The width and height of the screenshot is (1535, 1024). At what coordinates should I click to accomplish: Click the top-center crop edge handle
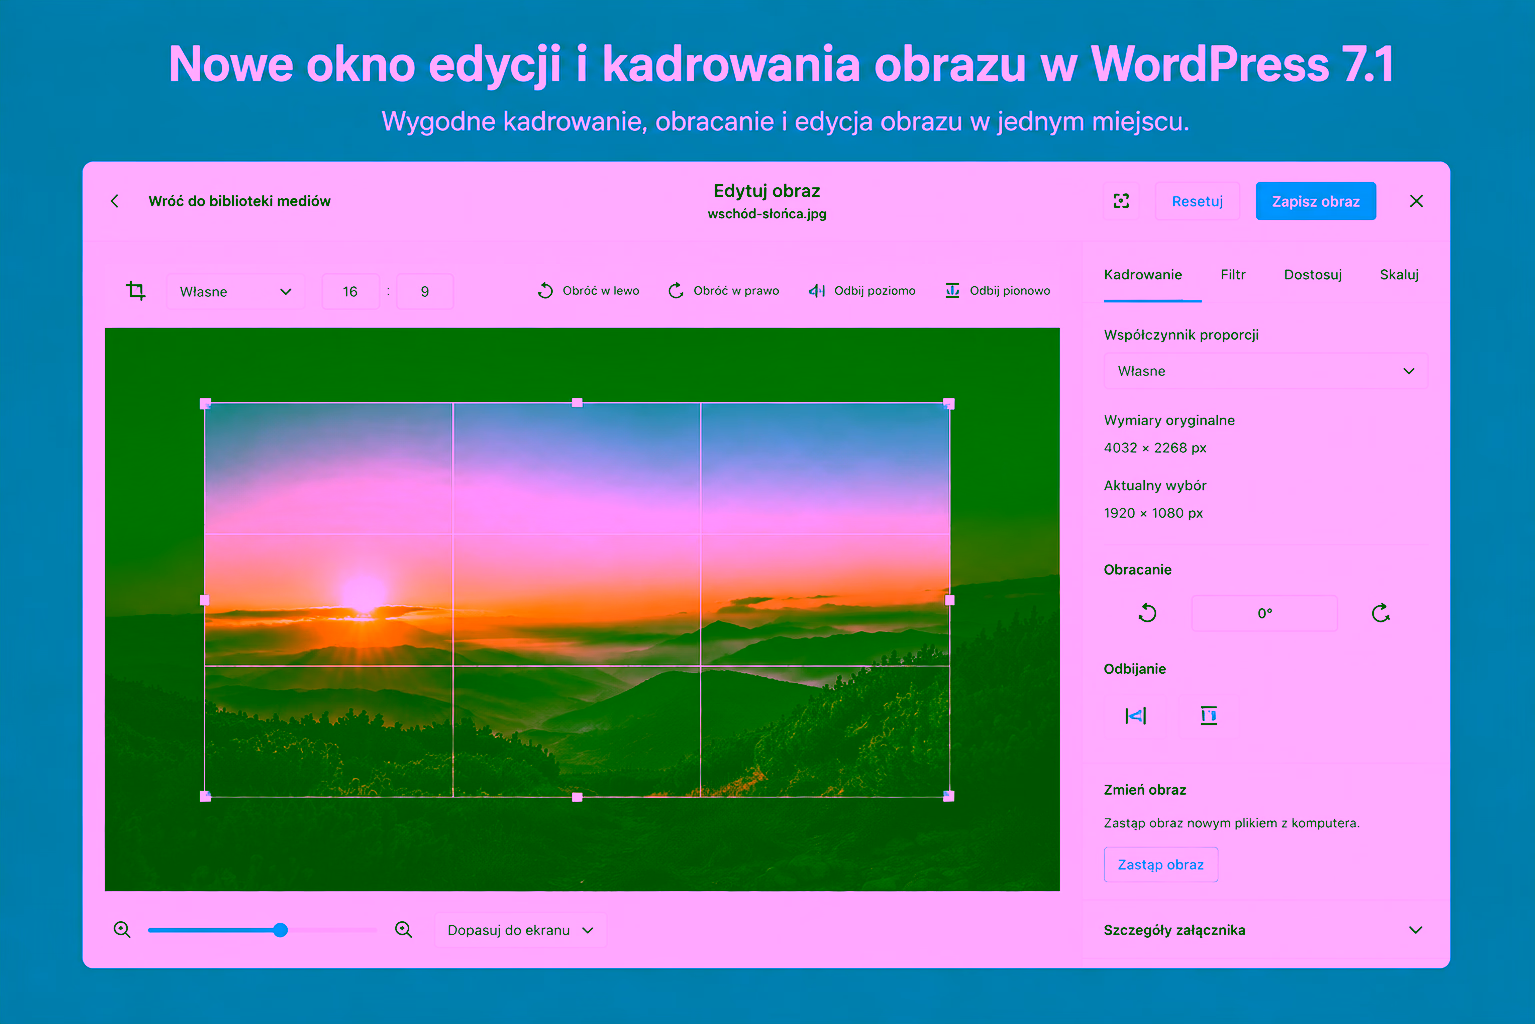(x=577, y=402)
